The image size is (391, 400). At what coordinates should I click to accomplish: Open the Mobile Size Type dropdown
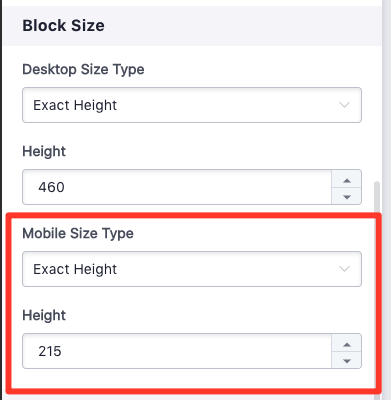coord(192,269)
